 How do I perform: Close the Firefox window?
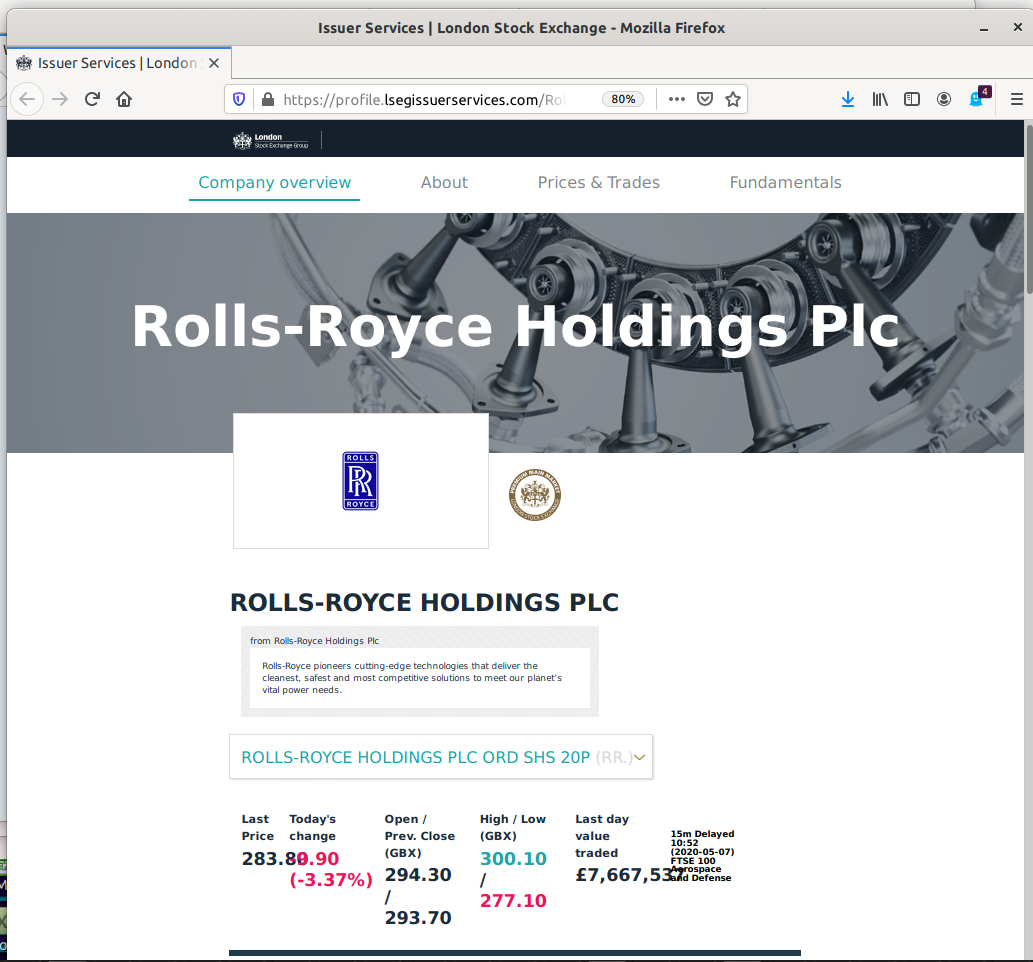tap(1017, 27)
